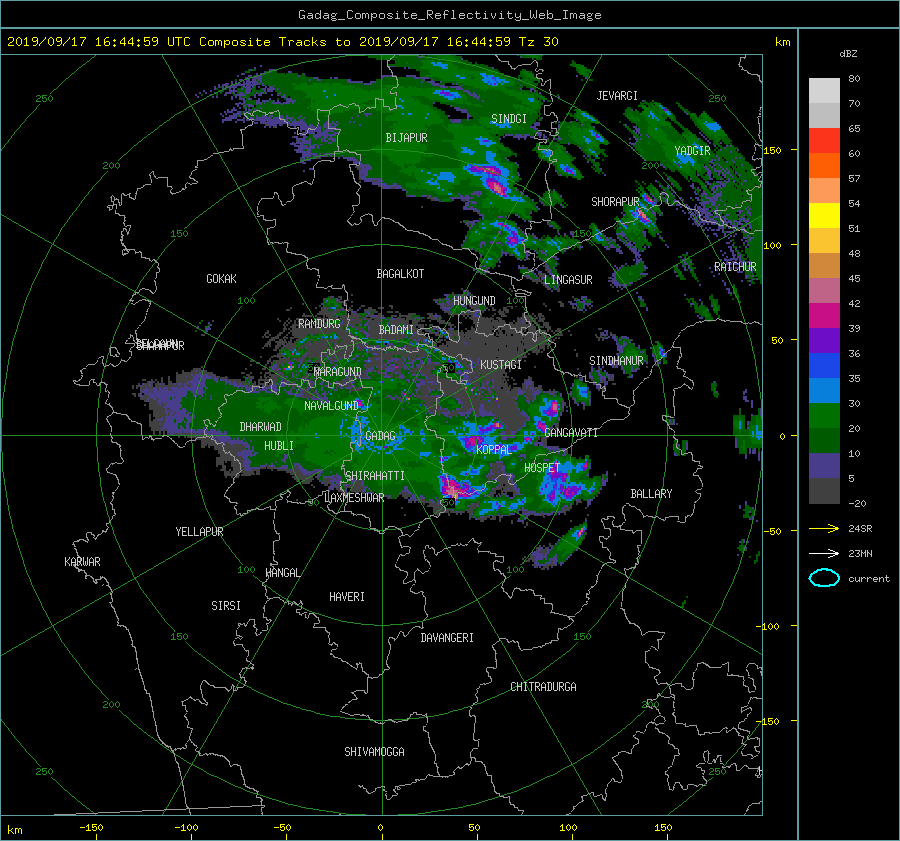The width and height of the screenshot is (900, 841).
Task: Click the SHIRAHATTI city label
Action: (375, 476)
